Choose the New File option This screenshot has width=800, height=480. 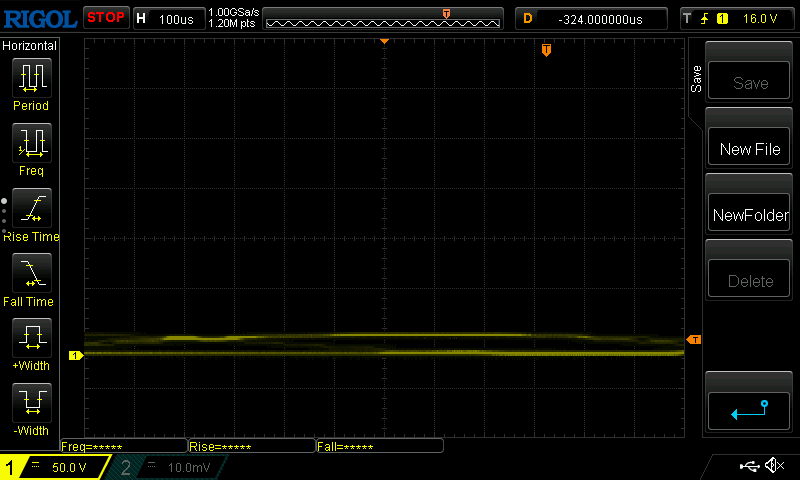(x=749, y=148)
